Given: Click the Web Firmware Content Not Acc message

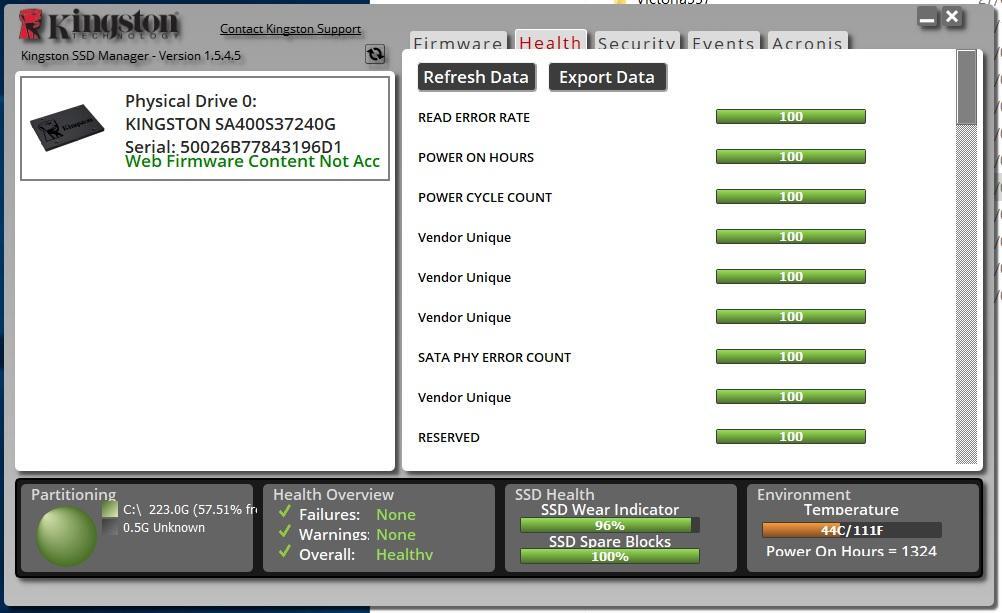Looking at the screenshot, I should pyautogui.click(x=252, y=162).
